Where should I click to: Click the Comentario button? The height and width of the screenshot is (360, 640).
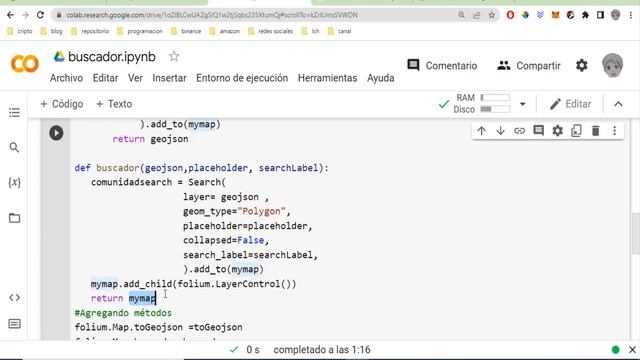[442, 65]
